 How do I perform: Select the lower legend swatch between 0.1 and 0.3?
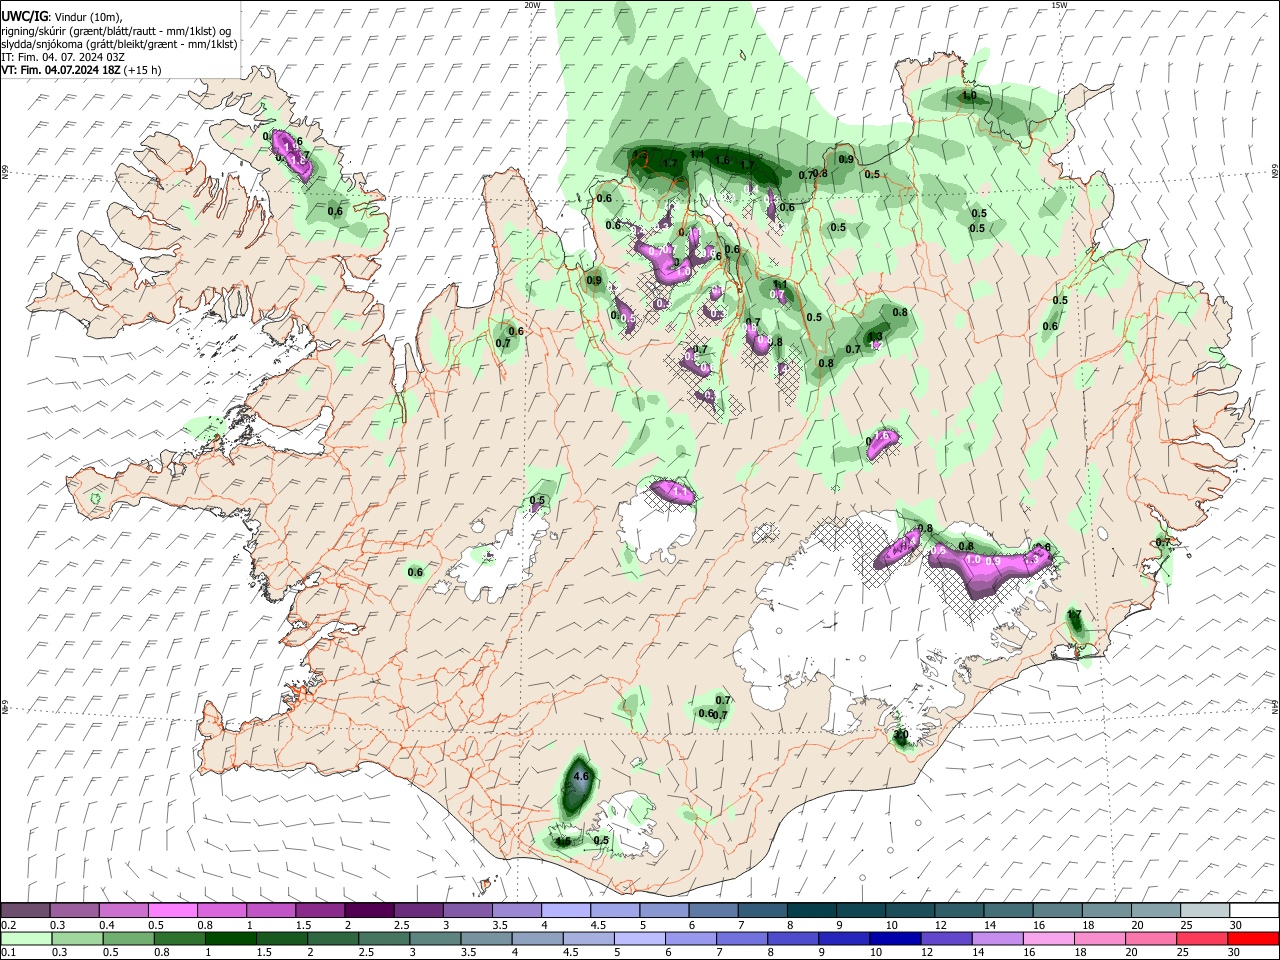point(25,938)
